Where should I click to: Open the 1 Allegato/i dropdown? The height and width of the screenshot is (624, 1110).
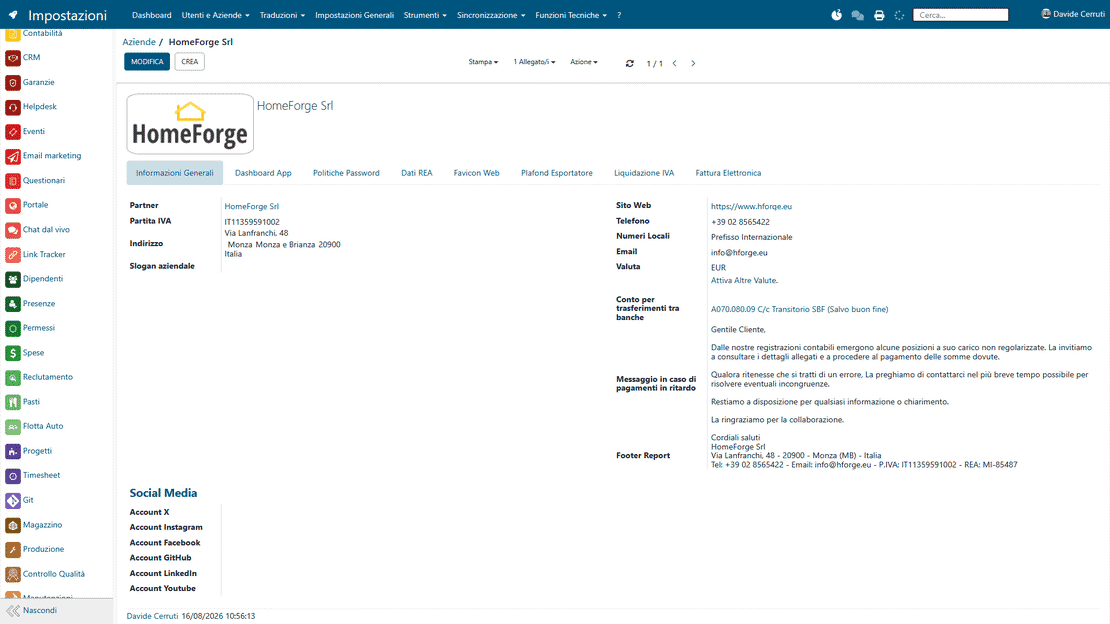pyautogui.click(x=534, y=62)
